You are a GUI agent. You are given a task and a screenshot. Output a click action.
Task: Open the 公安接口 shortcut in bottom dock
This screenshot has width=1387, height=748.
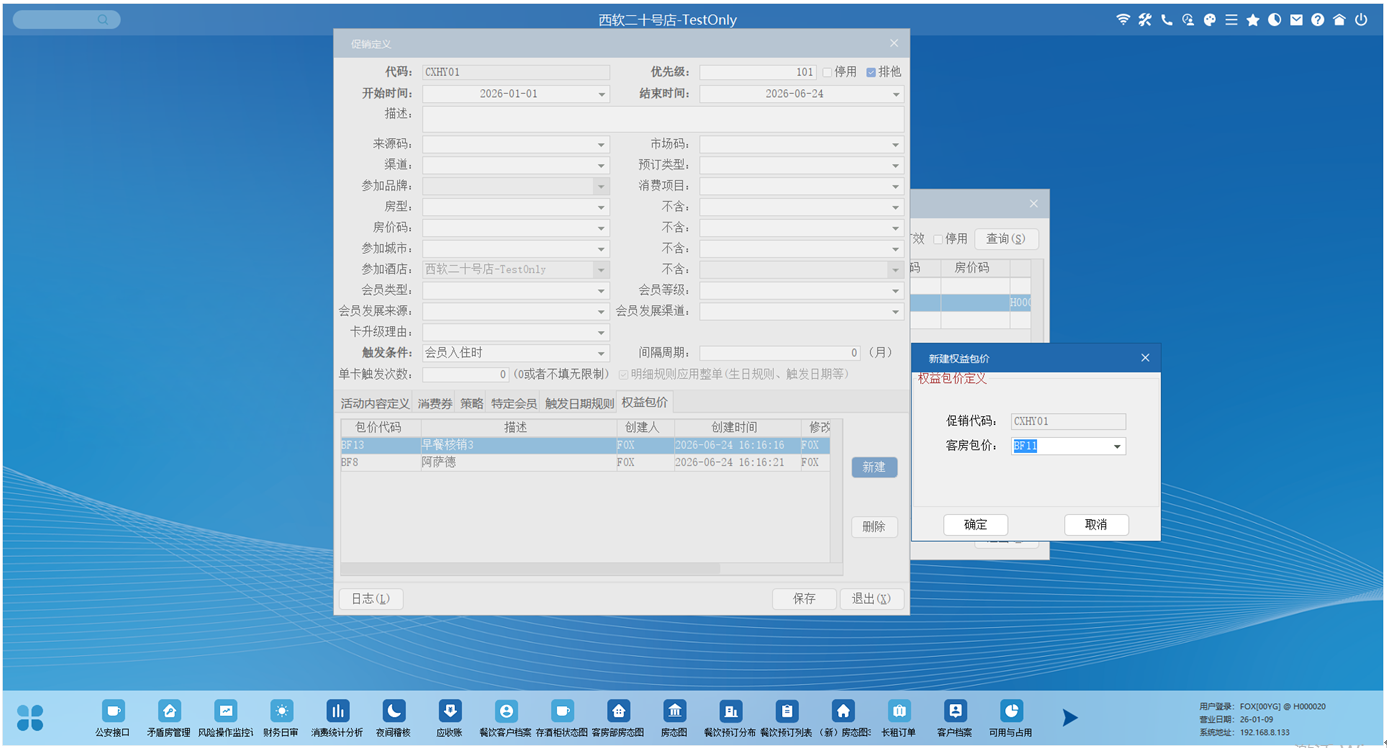(113, 711)
